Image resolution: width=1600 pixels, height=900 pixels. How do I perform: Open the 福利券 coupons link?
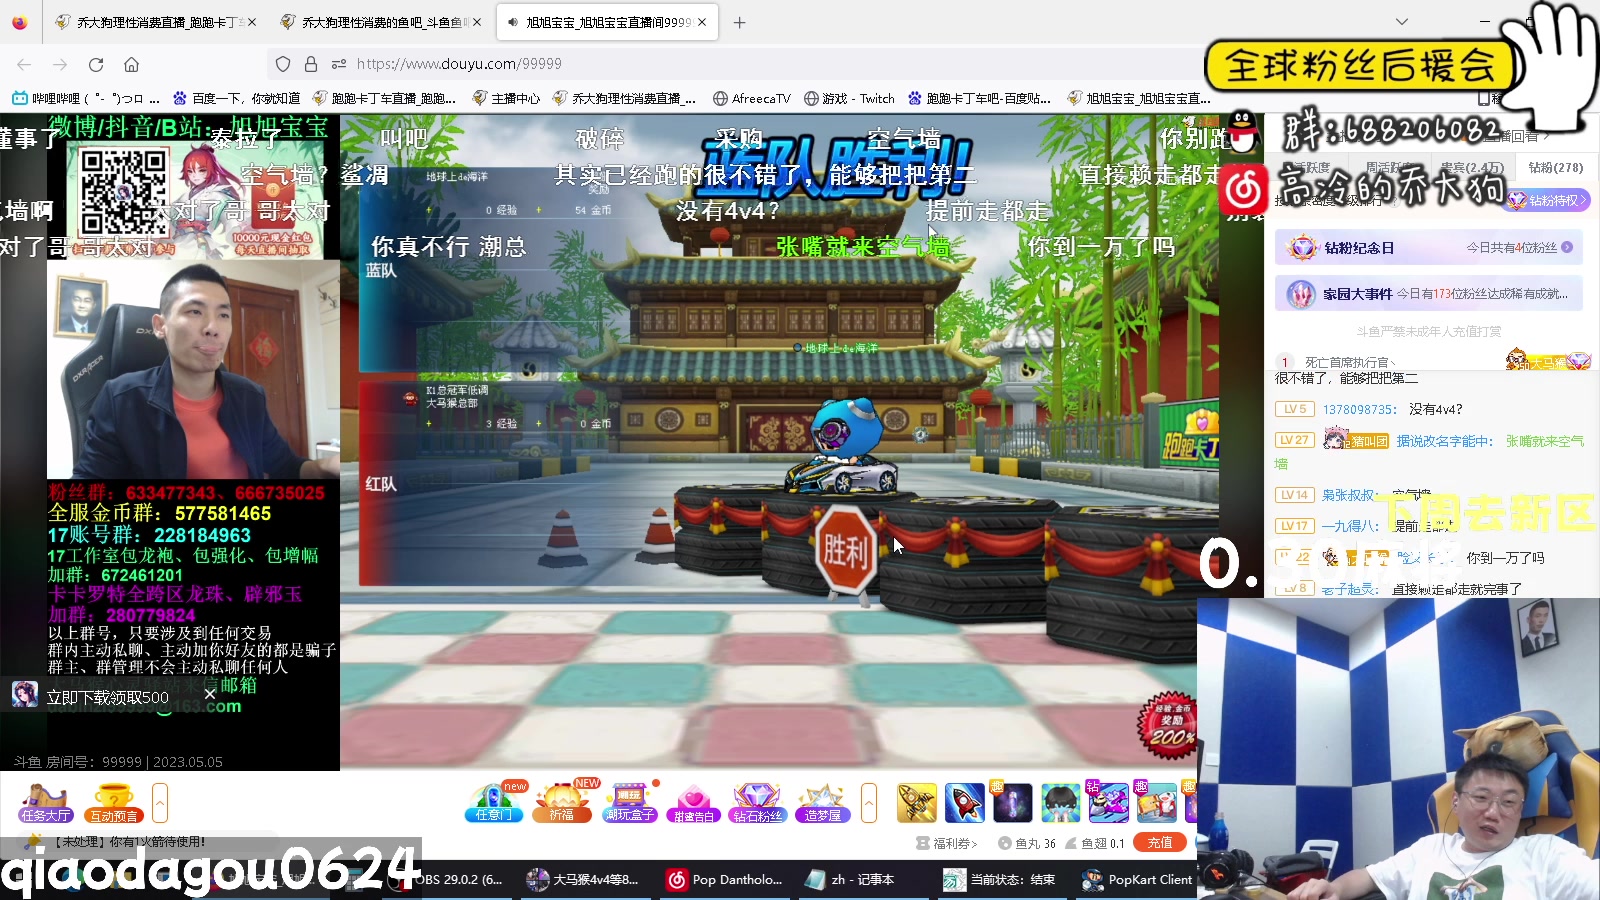(x=947, y=844)
